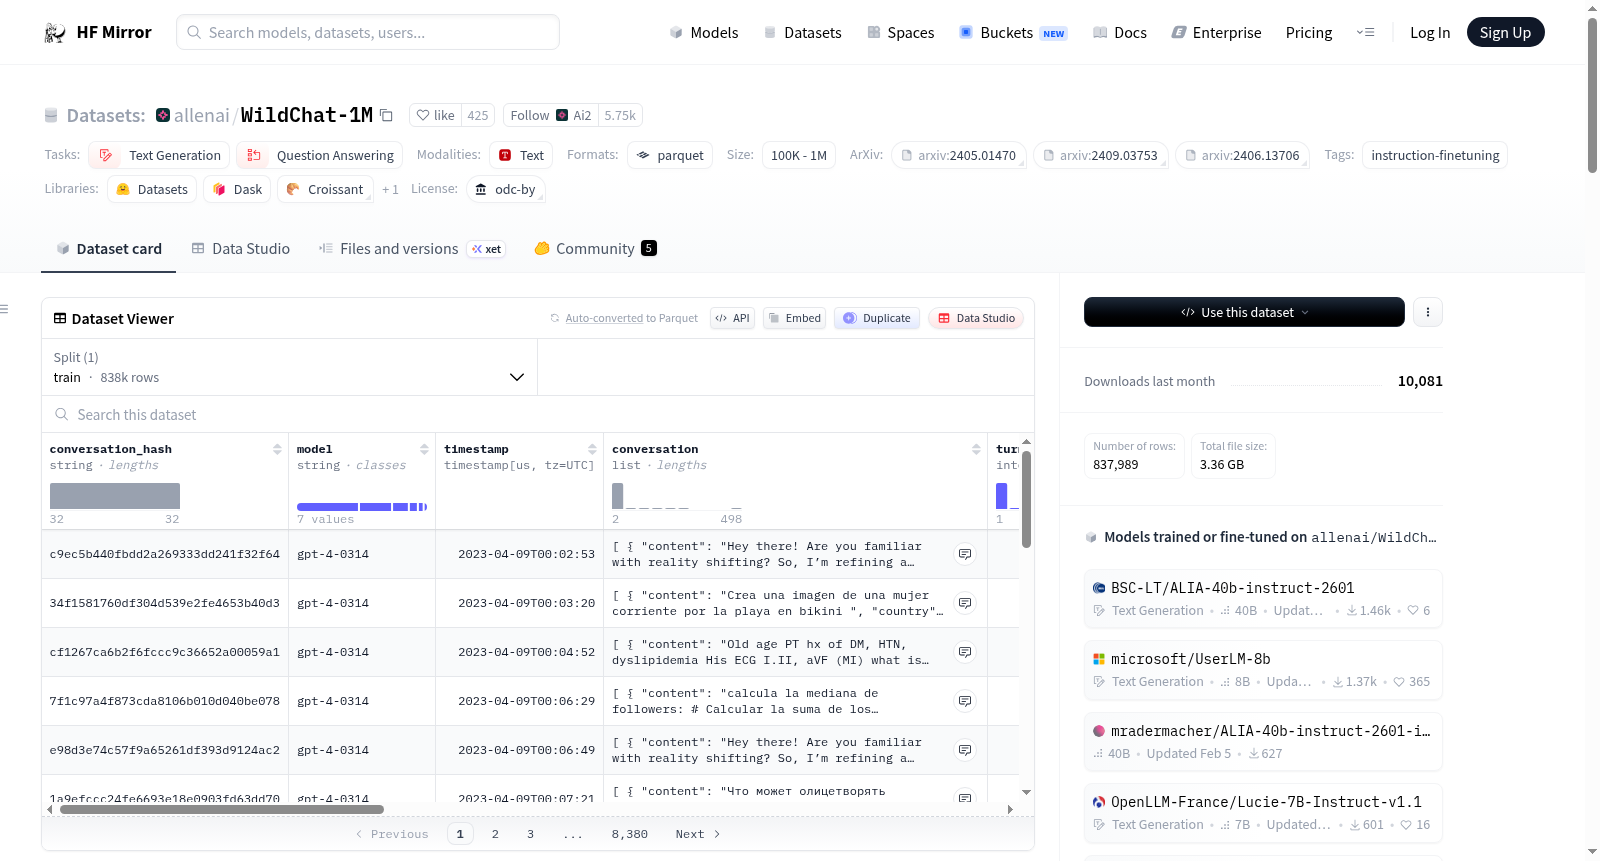Sort by the model column arrows
Viewport: 1600px width, 861px height.
click(424, 449)
